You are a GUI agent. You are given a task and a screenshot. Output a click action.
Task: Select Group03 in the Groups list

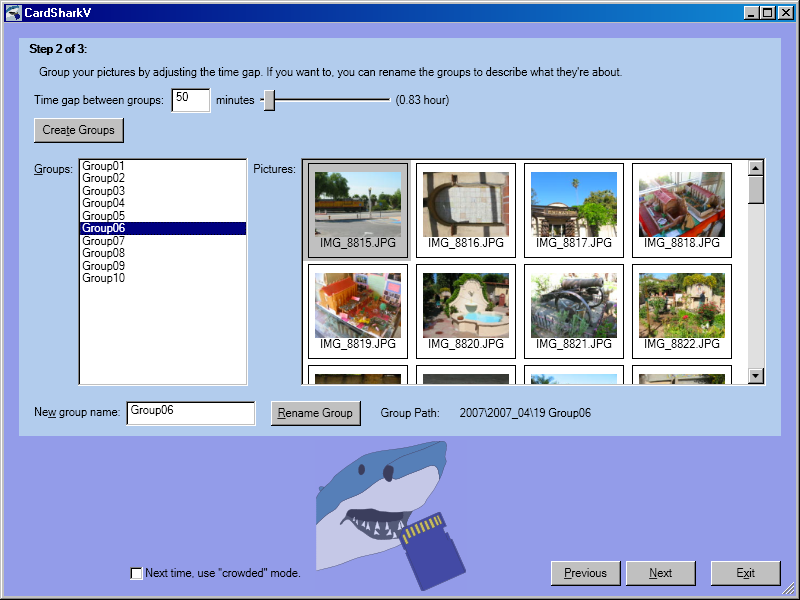163,191
